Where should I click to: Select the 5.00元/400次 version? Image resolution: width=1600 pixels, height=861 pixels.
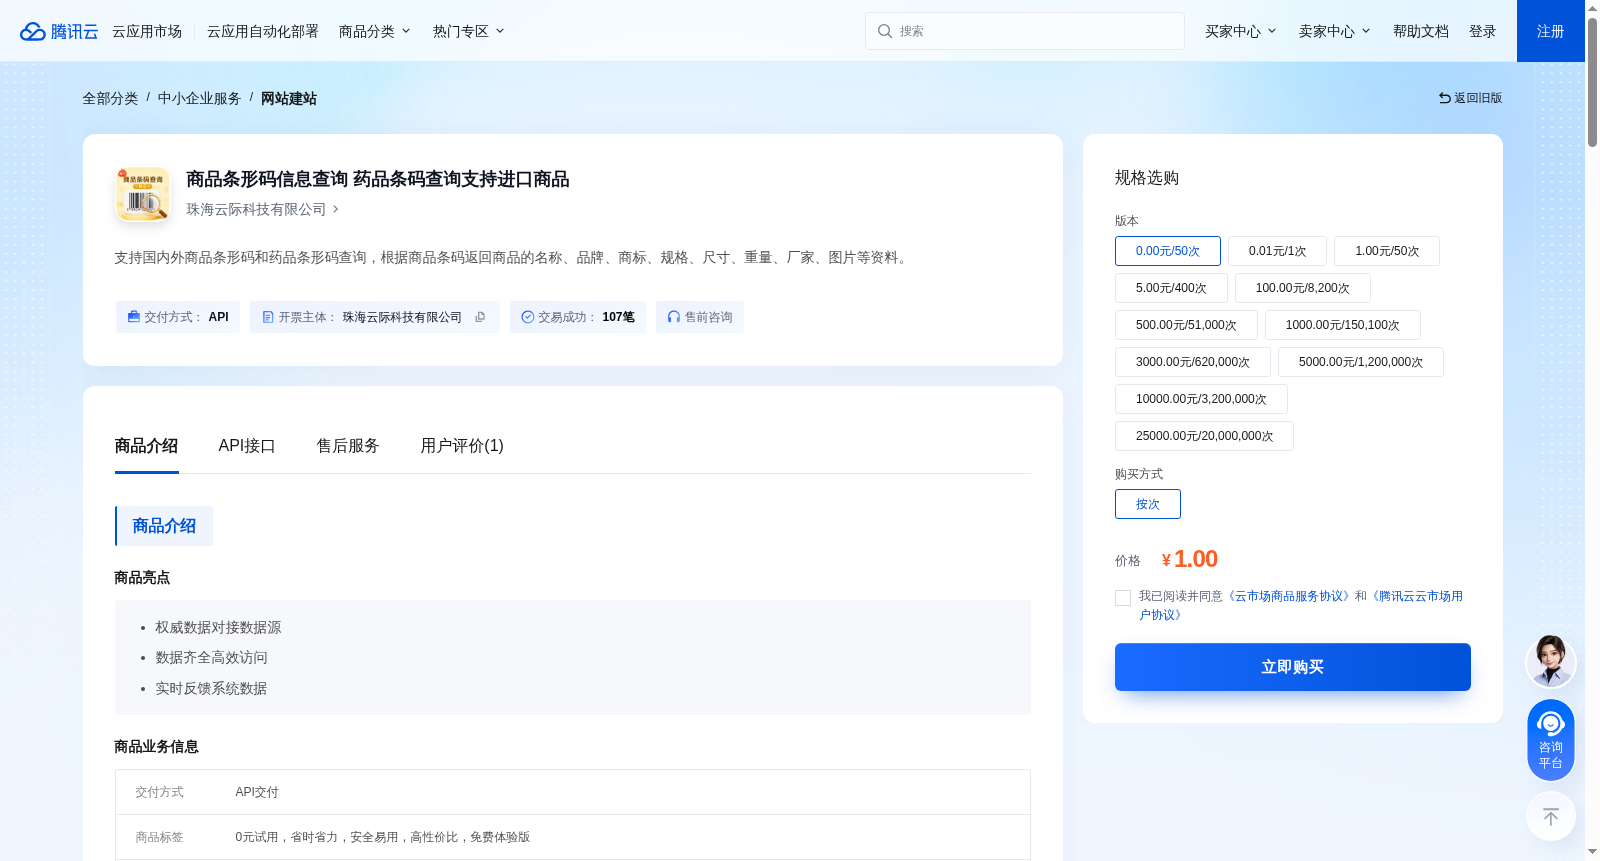pos(1171,288)
